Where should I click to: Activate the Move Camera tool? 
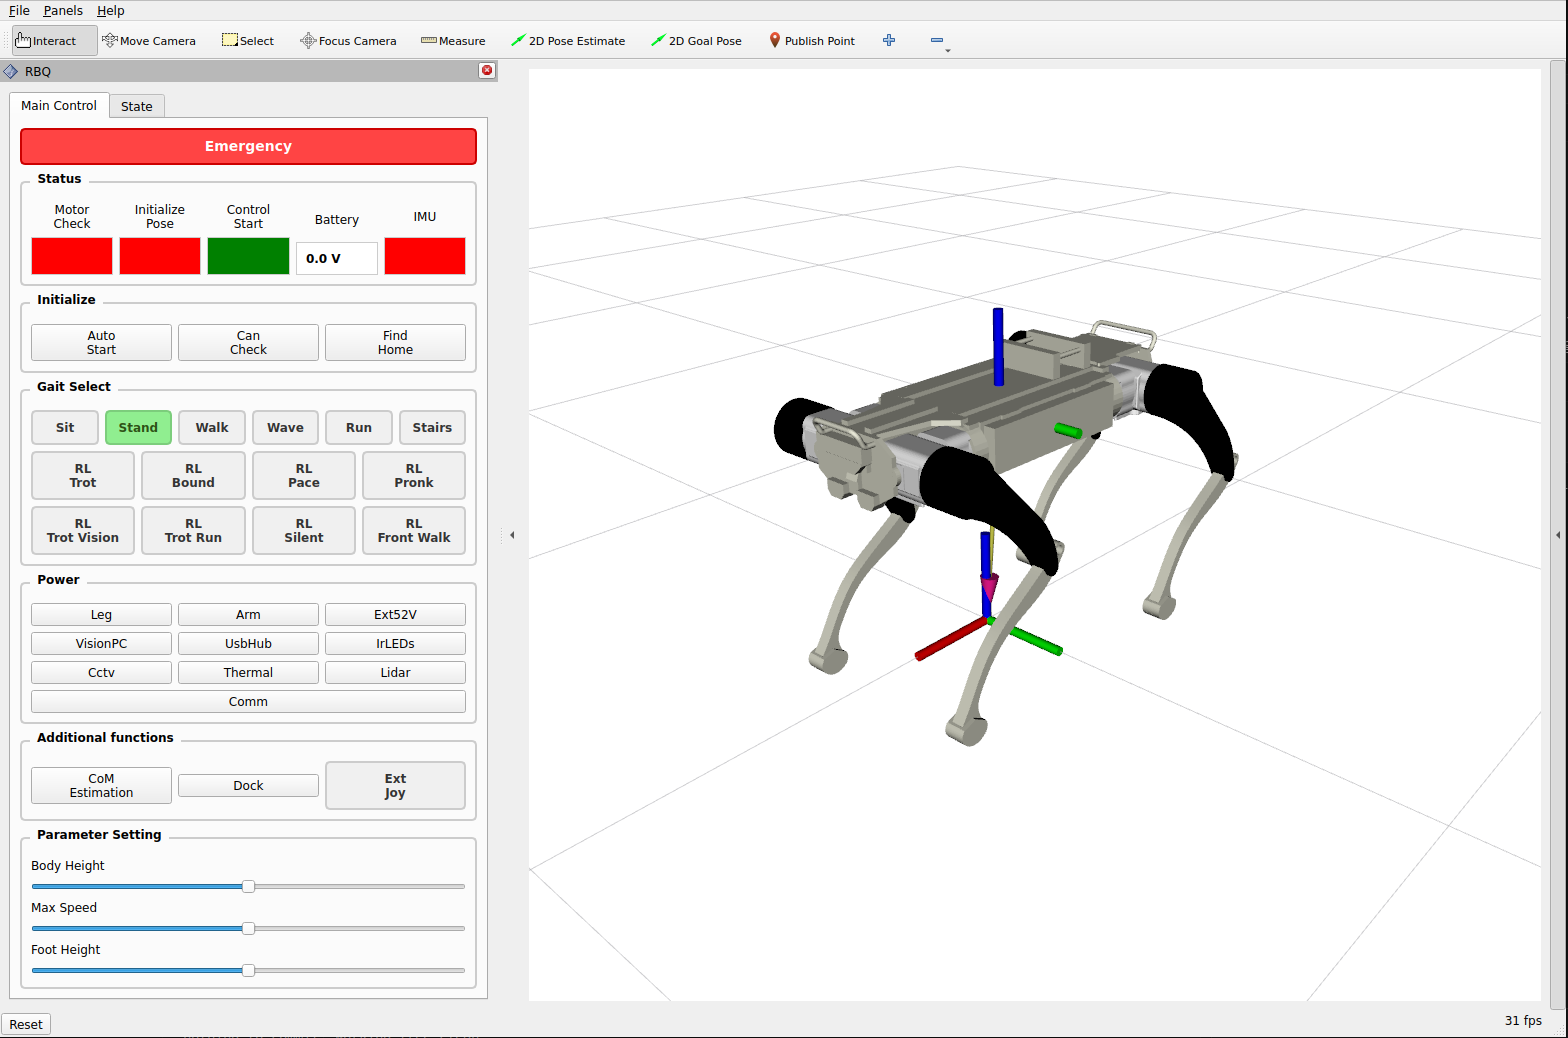pyautogui.click(x=149, y=41)
